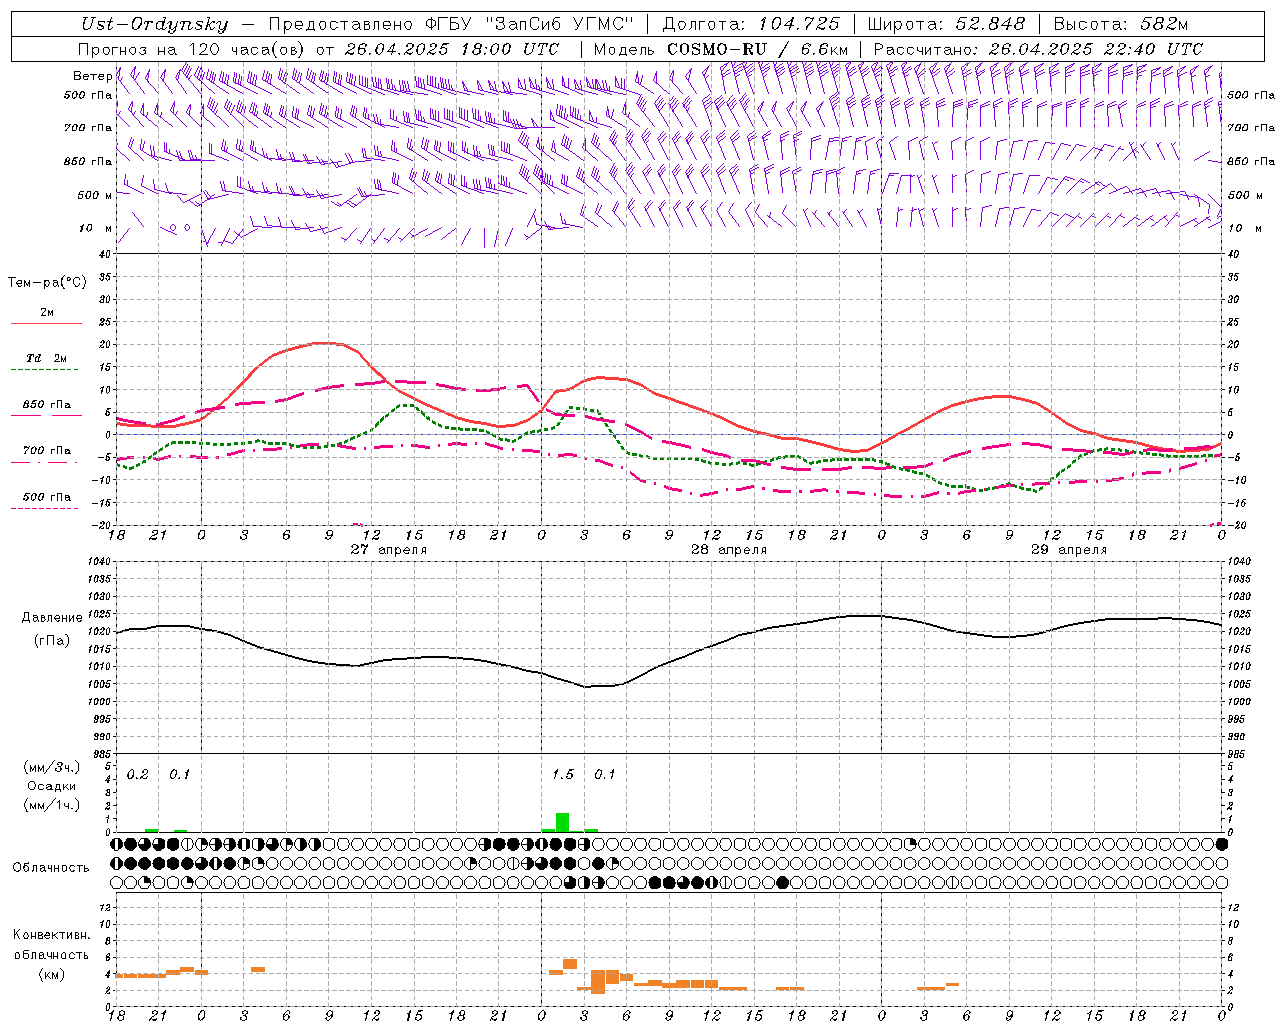Click the isolated black circle in the lowest cloudiness row
The width and height of the screenshot is (1280, 1024).
(x=783, y=882)
